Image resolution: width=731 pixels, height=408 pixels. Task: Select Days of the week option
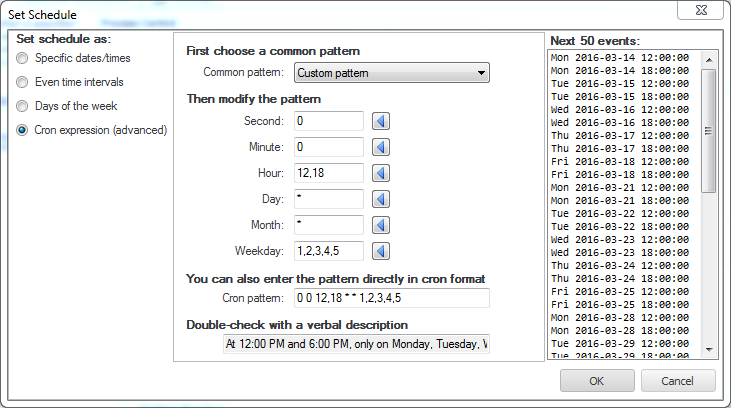[x=23, y=106]
